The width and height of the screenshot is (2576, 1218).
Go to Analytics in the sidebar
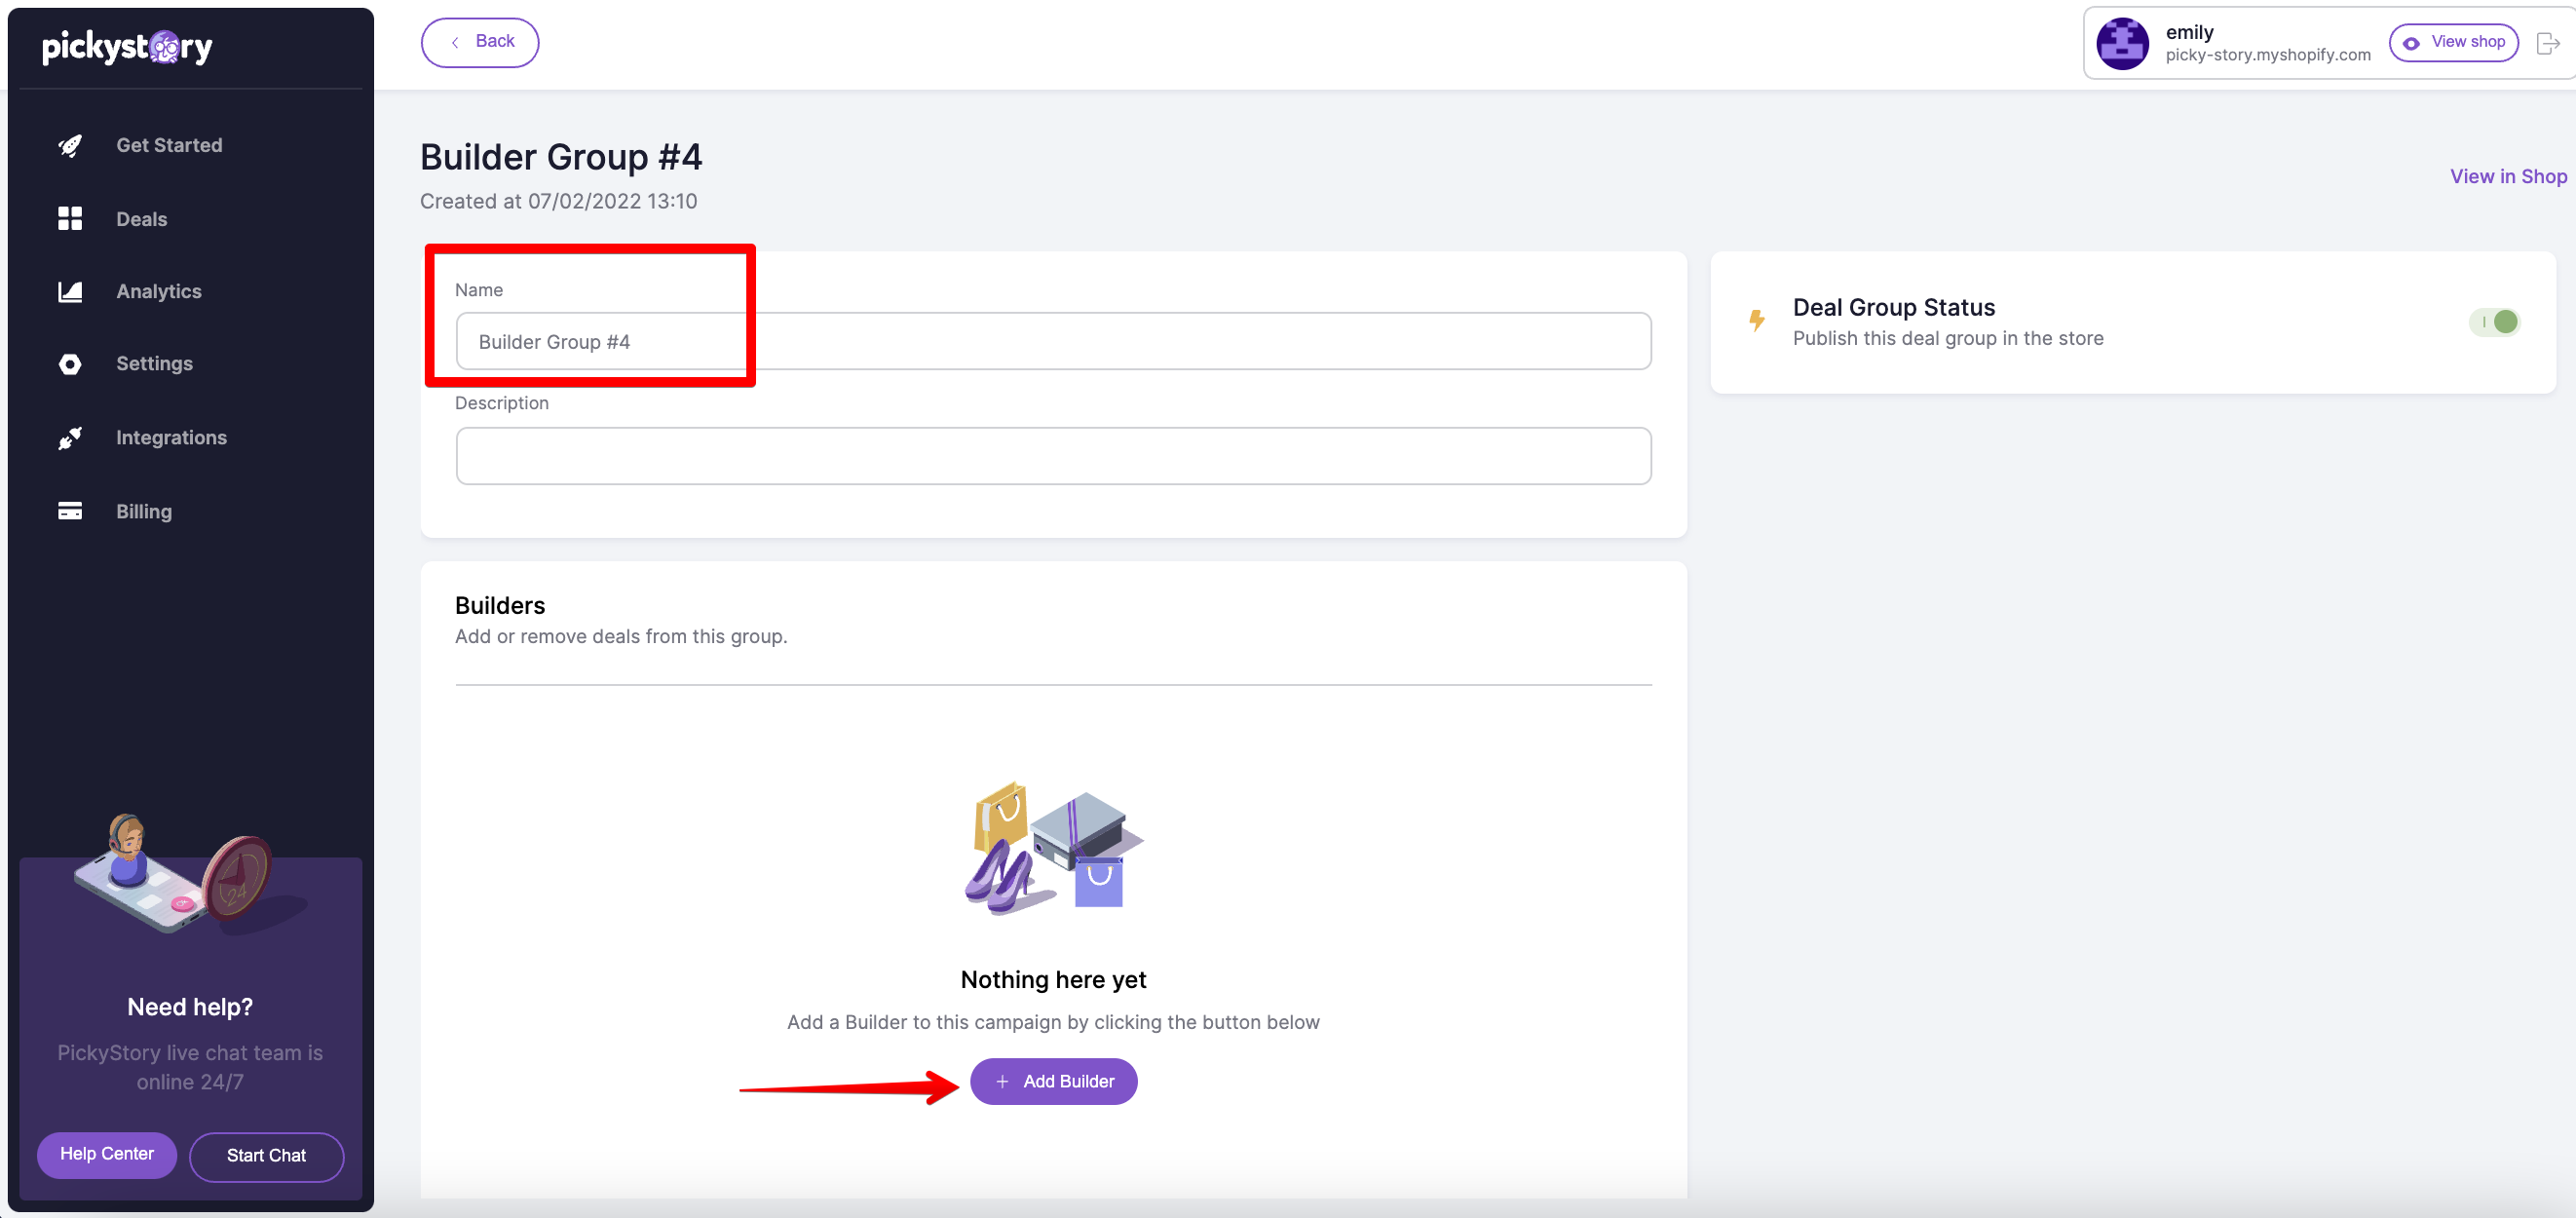click(158, 292)
